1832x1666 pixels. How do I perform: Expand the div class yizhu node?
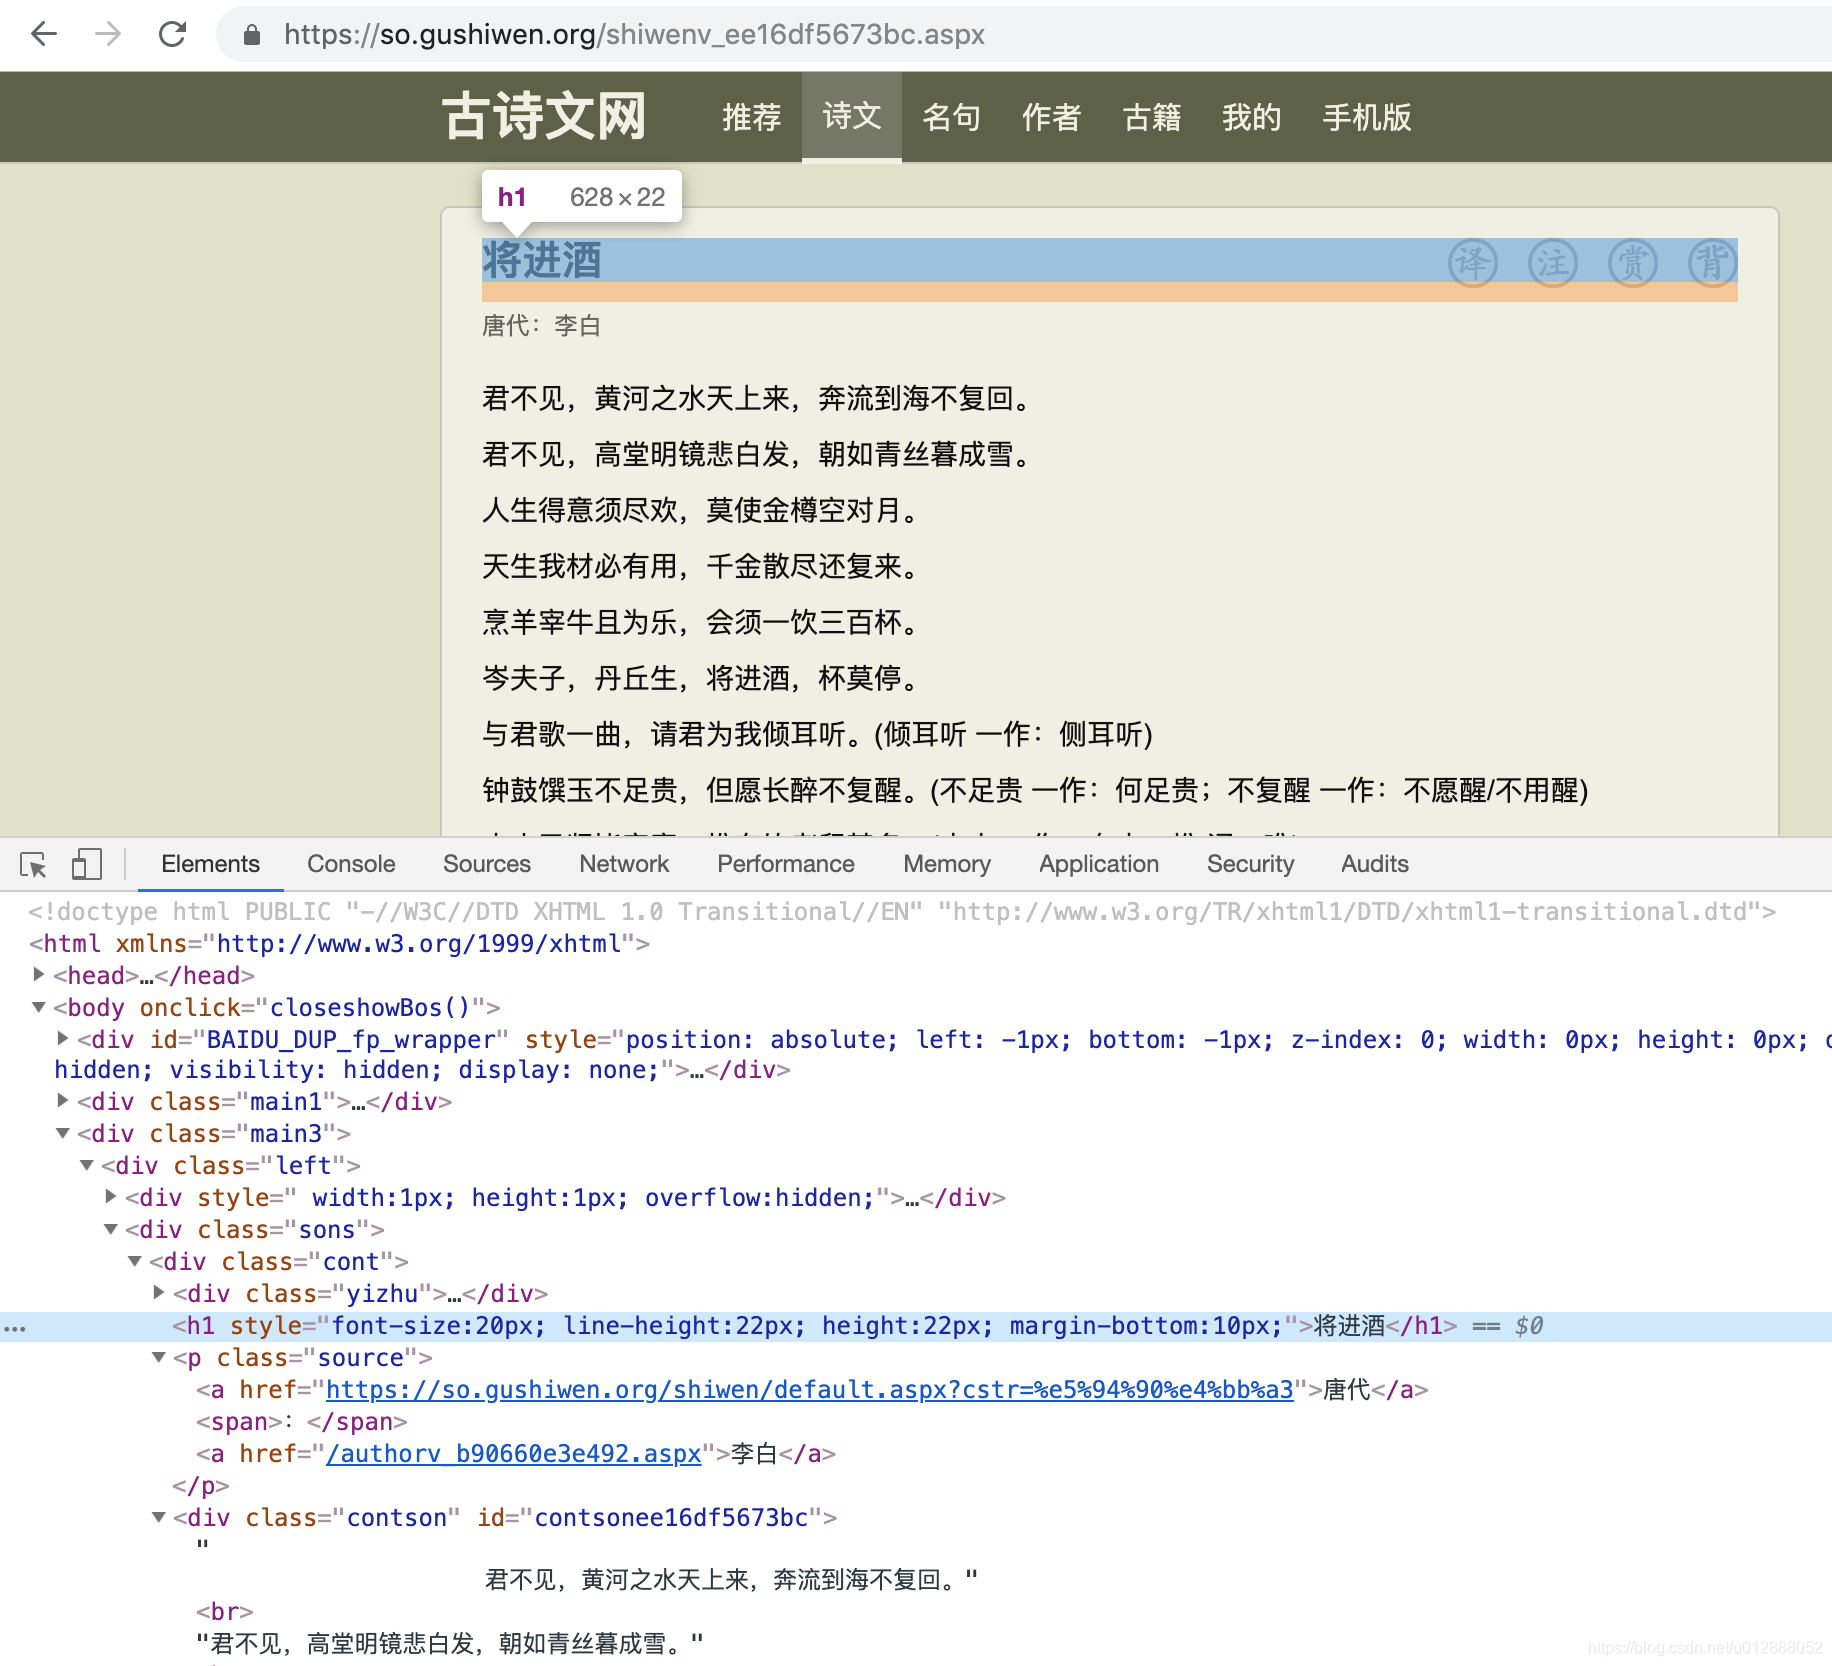pos(159,1292)
